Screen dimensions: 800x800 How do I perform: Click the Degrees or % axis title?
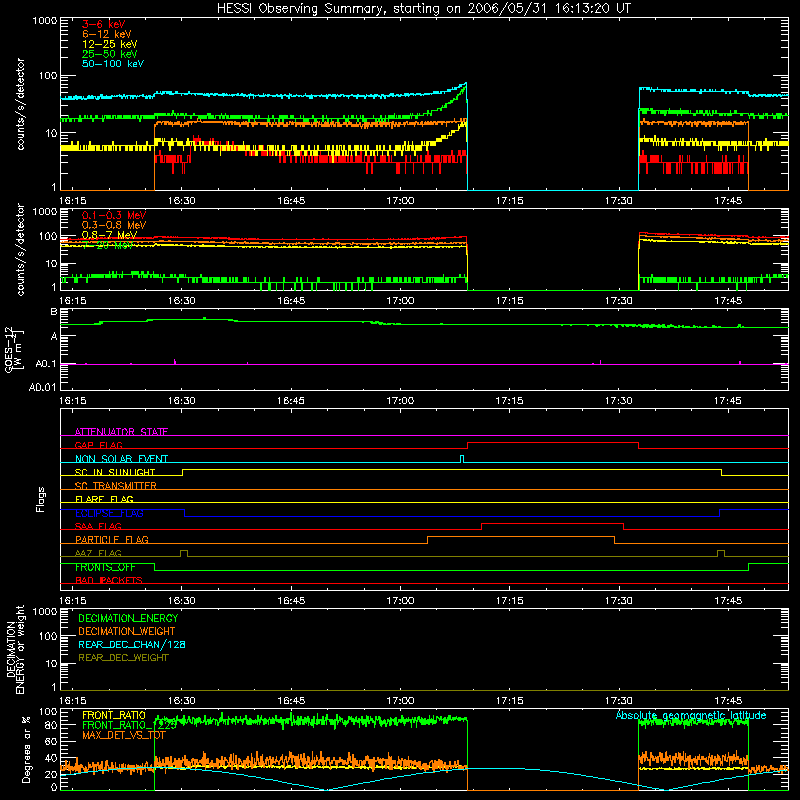(26, 749)
